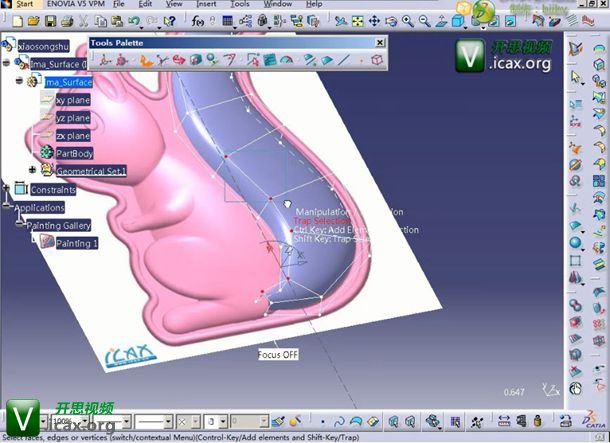The width and height of the screenshot is (610, 443).
Task: Click the Cut scissors icon
Action: click(81, 20)
